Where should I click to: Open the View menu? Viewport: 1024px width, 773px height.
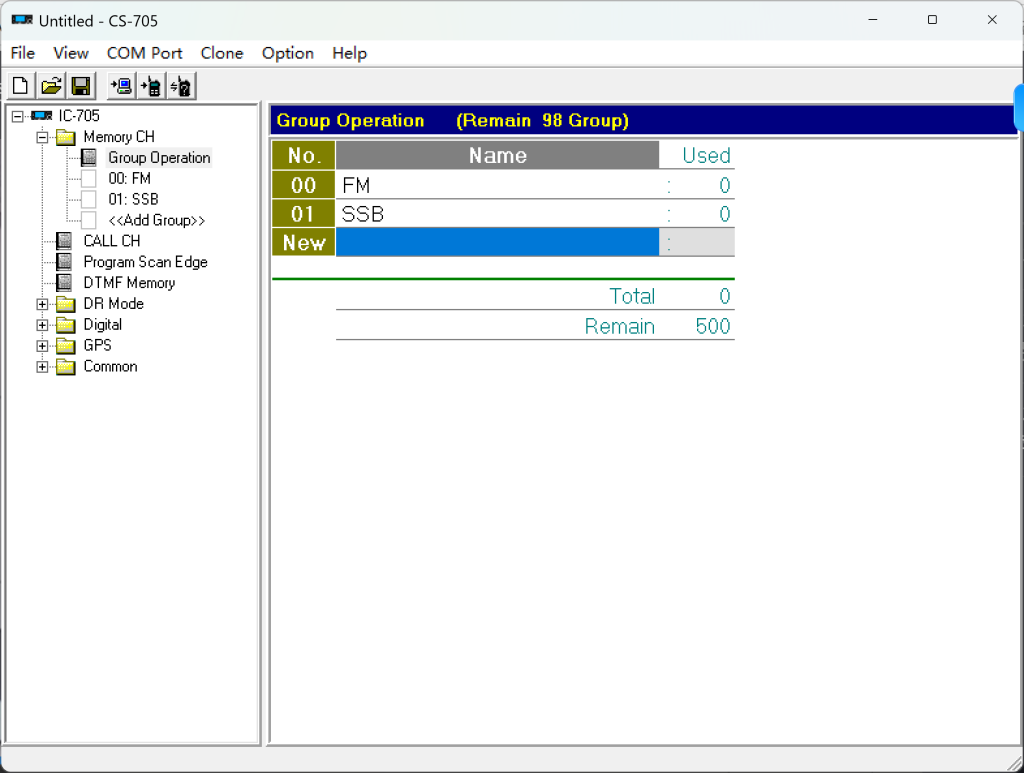tap(71, 53)
